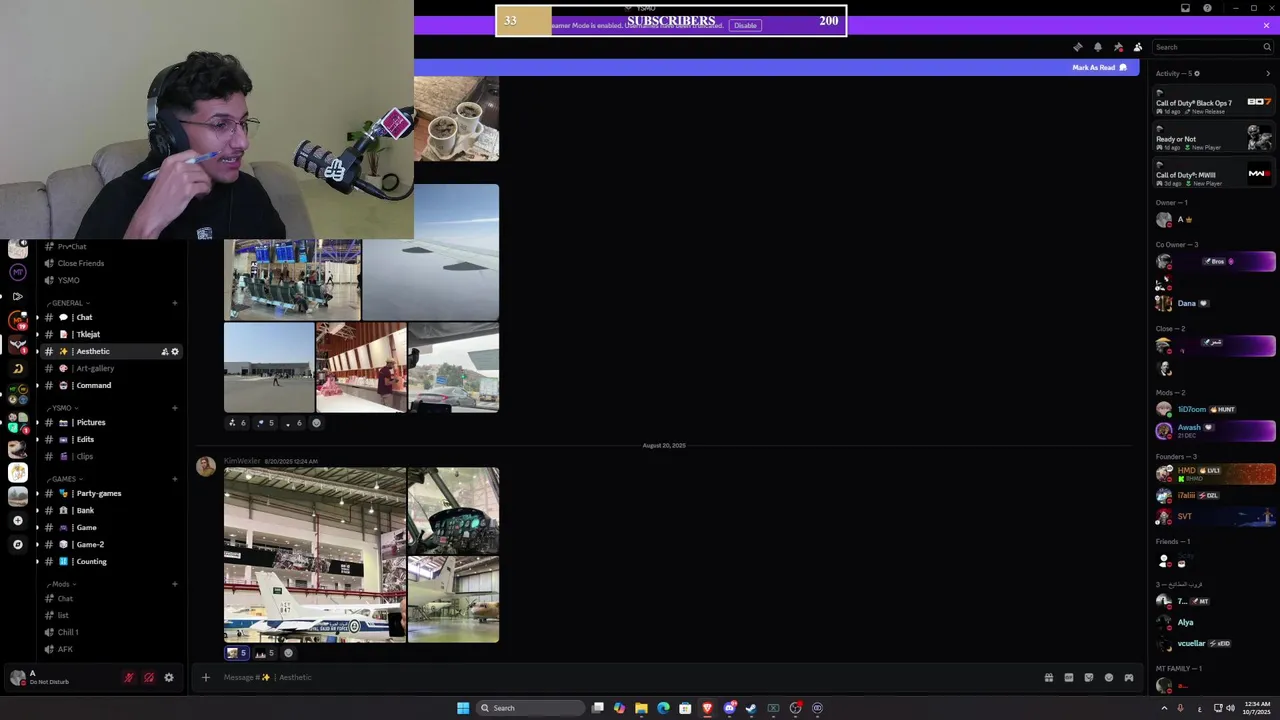The image size is (1280, 720).
Task: Open the GIF picker
Action: (1068, 677)
